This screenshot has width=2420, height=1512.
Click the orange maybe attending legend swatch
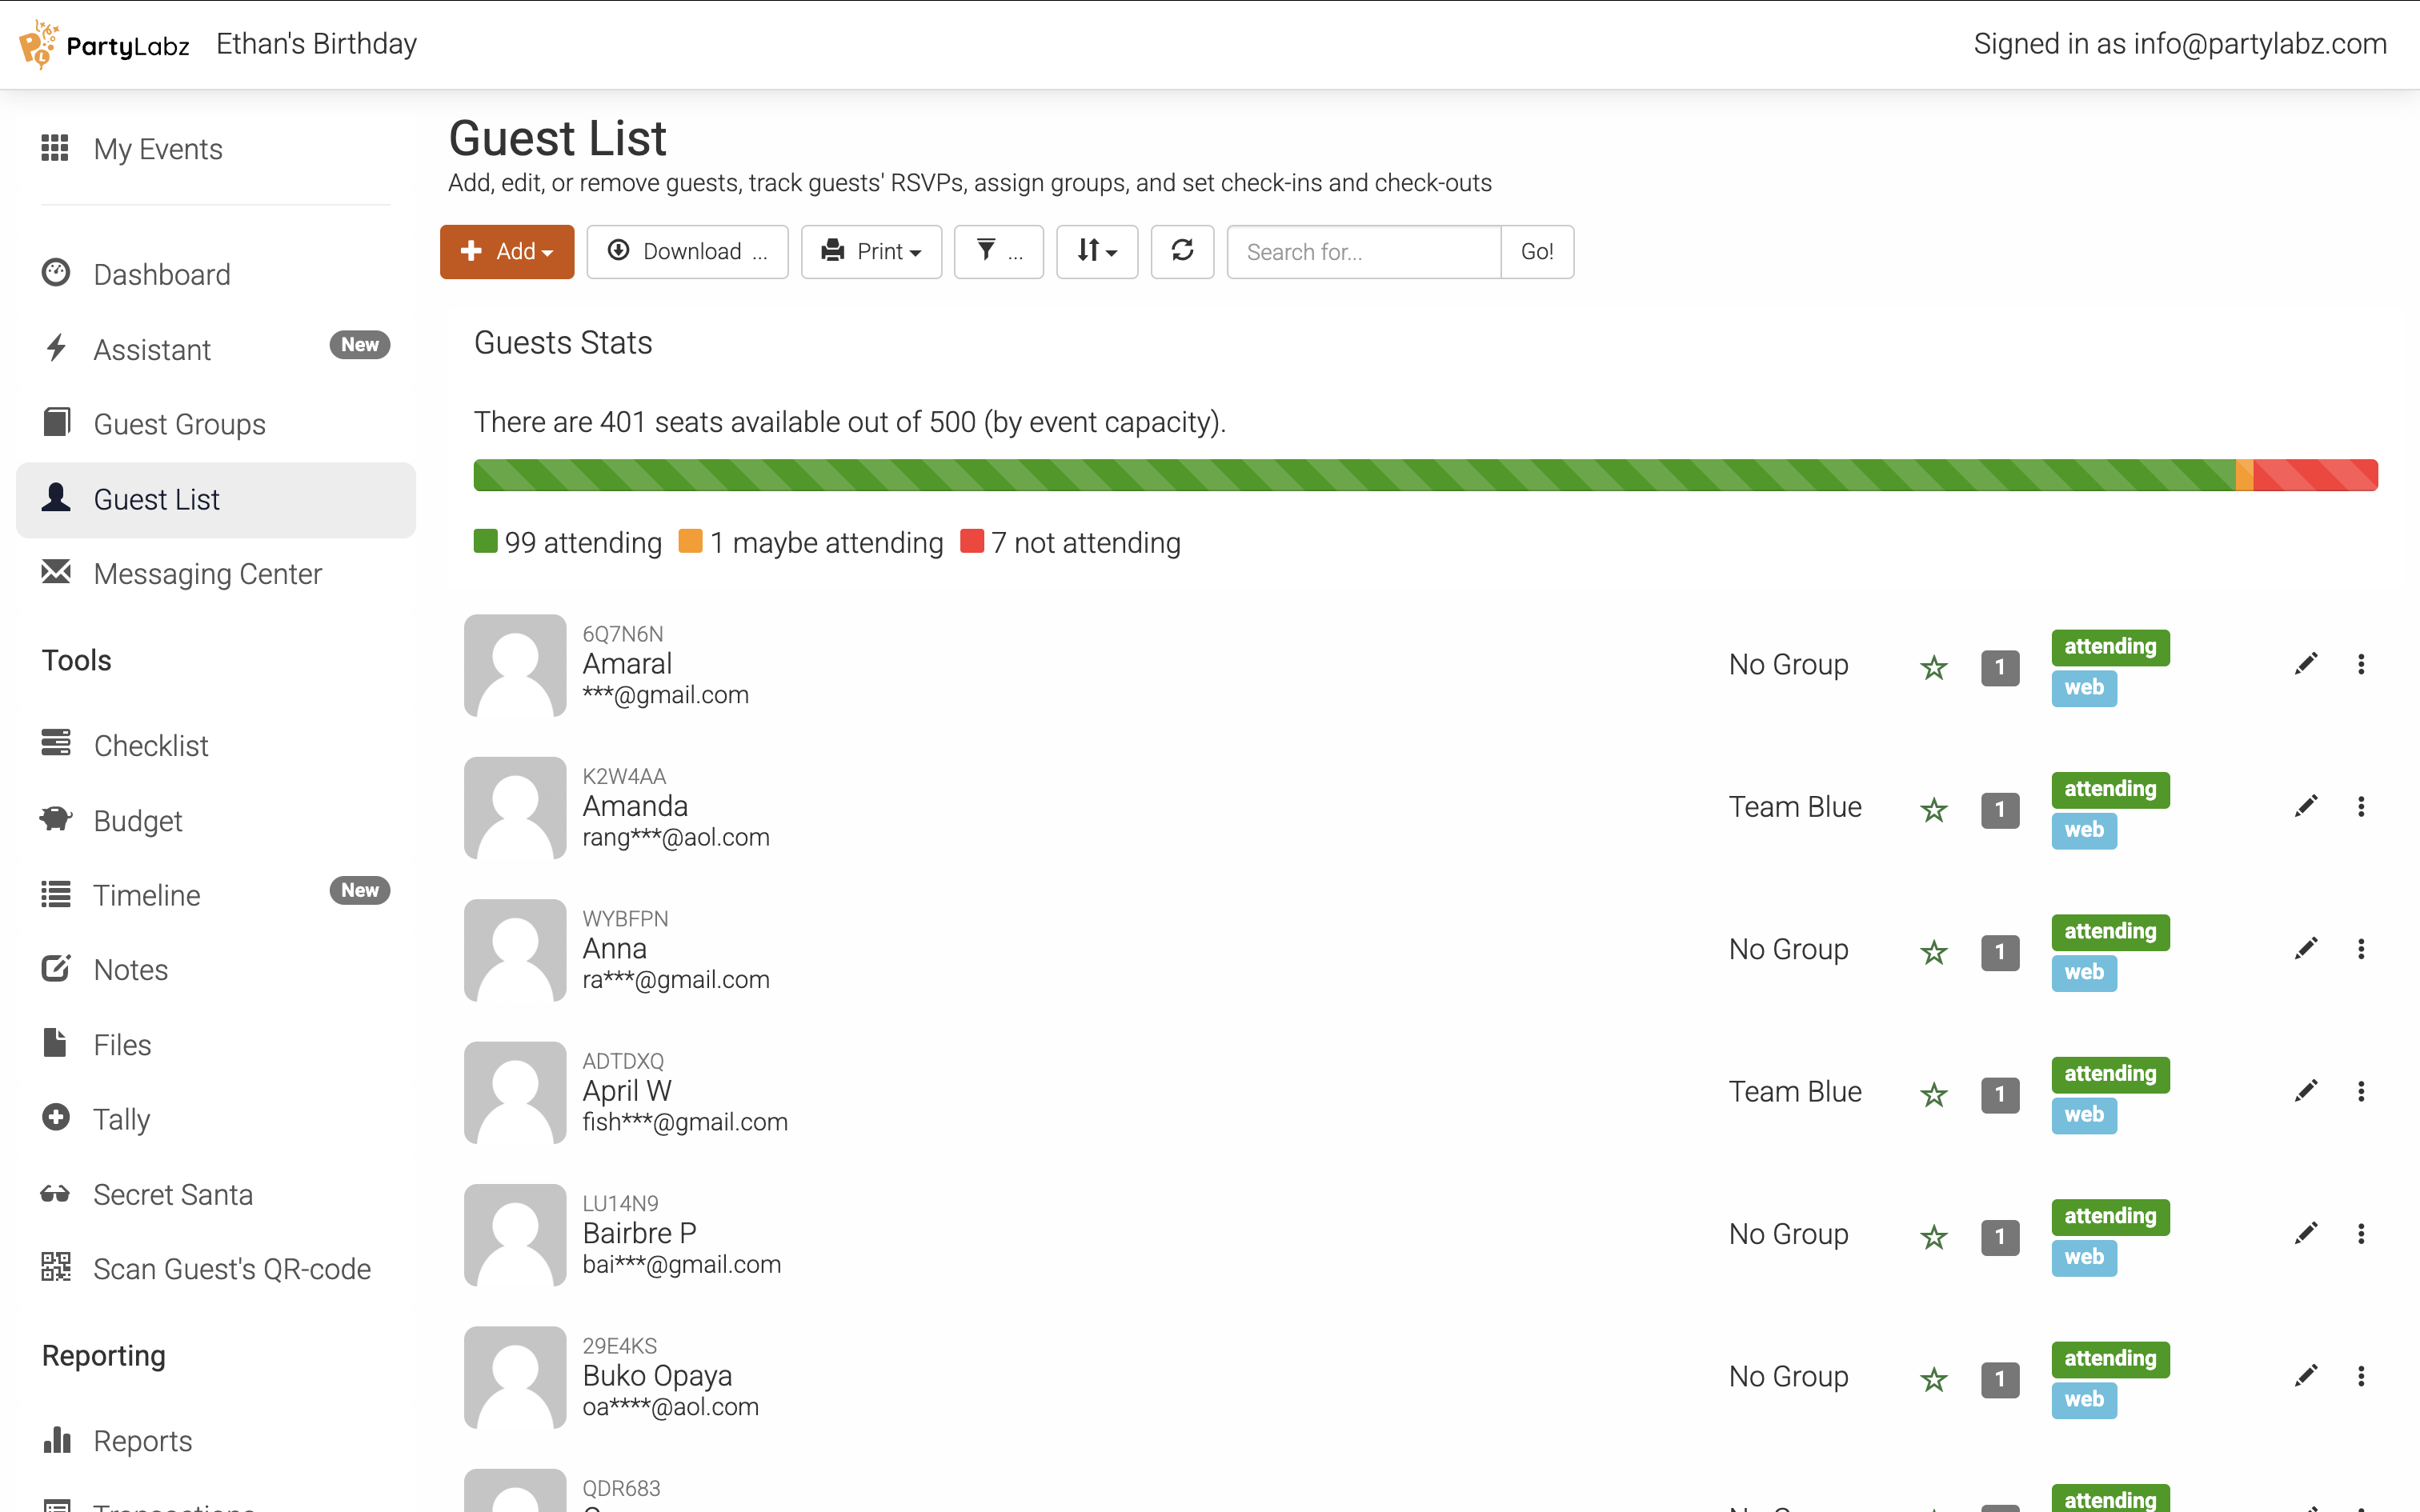(x=690, y=541)
